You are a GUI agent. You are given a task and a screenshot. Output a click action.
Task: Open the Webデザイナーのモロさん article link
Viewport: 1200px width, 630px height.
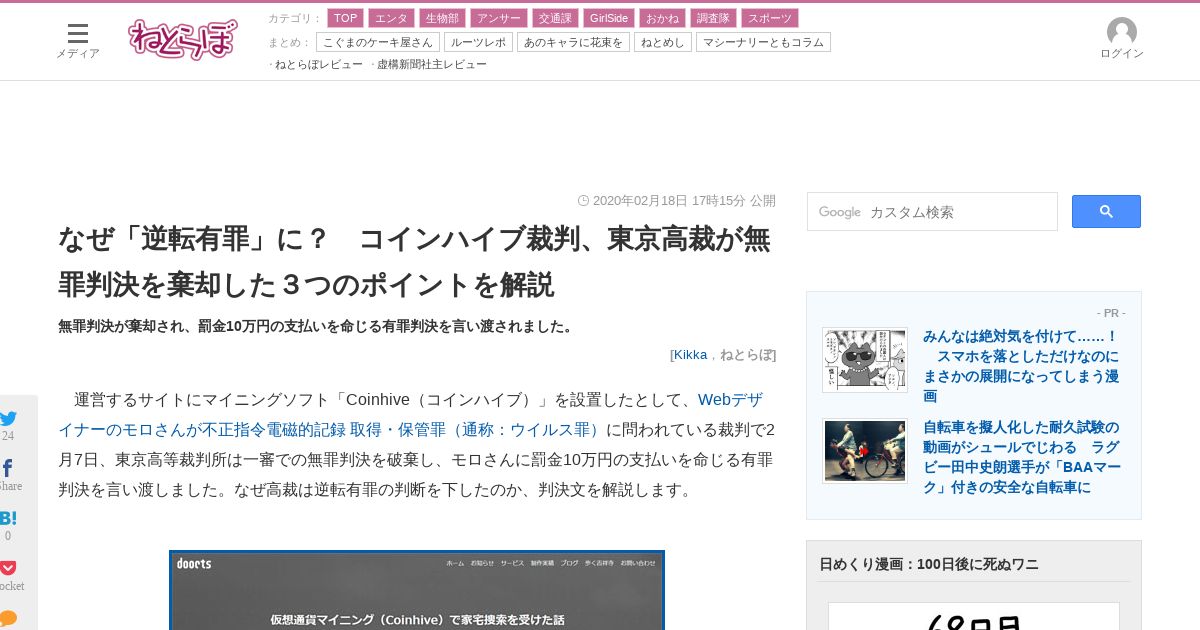410,414
